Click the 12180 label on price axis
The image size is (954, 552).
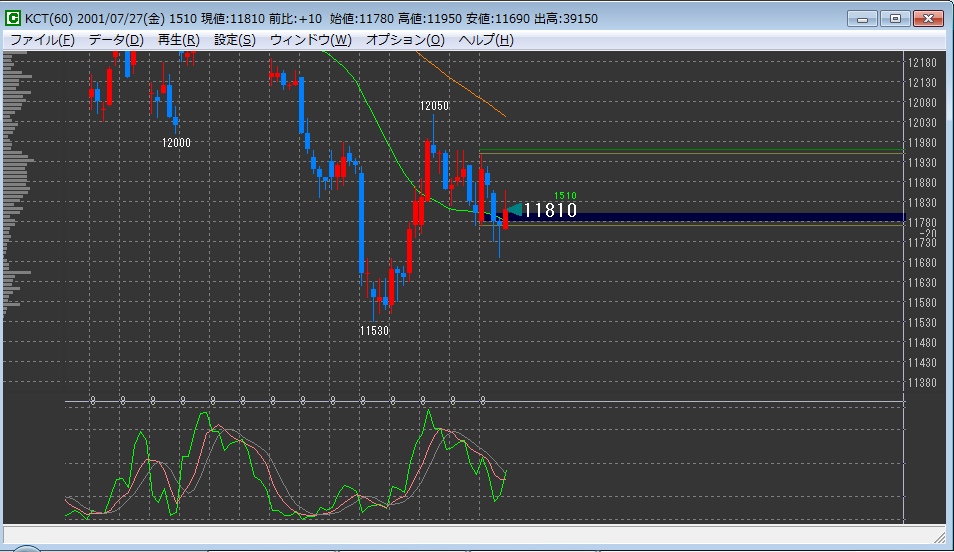tap(922, 62)
